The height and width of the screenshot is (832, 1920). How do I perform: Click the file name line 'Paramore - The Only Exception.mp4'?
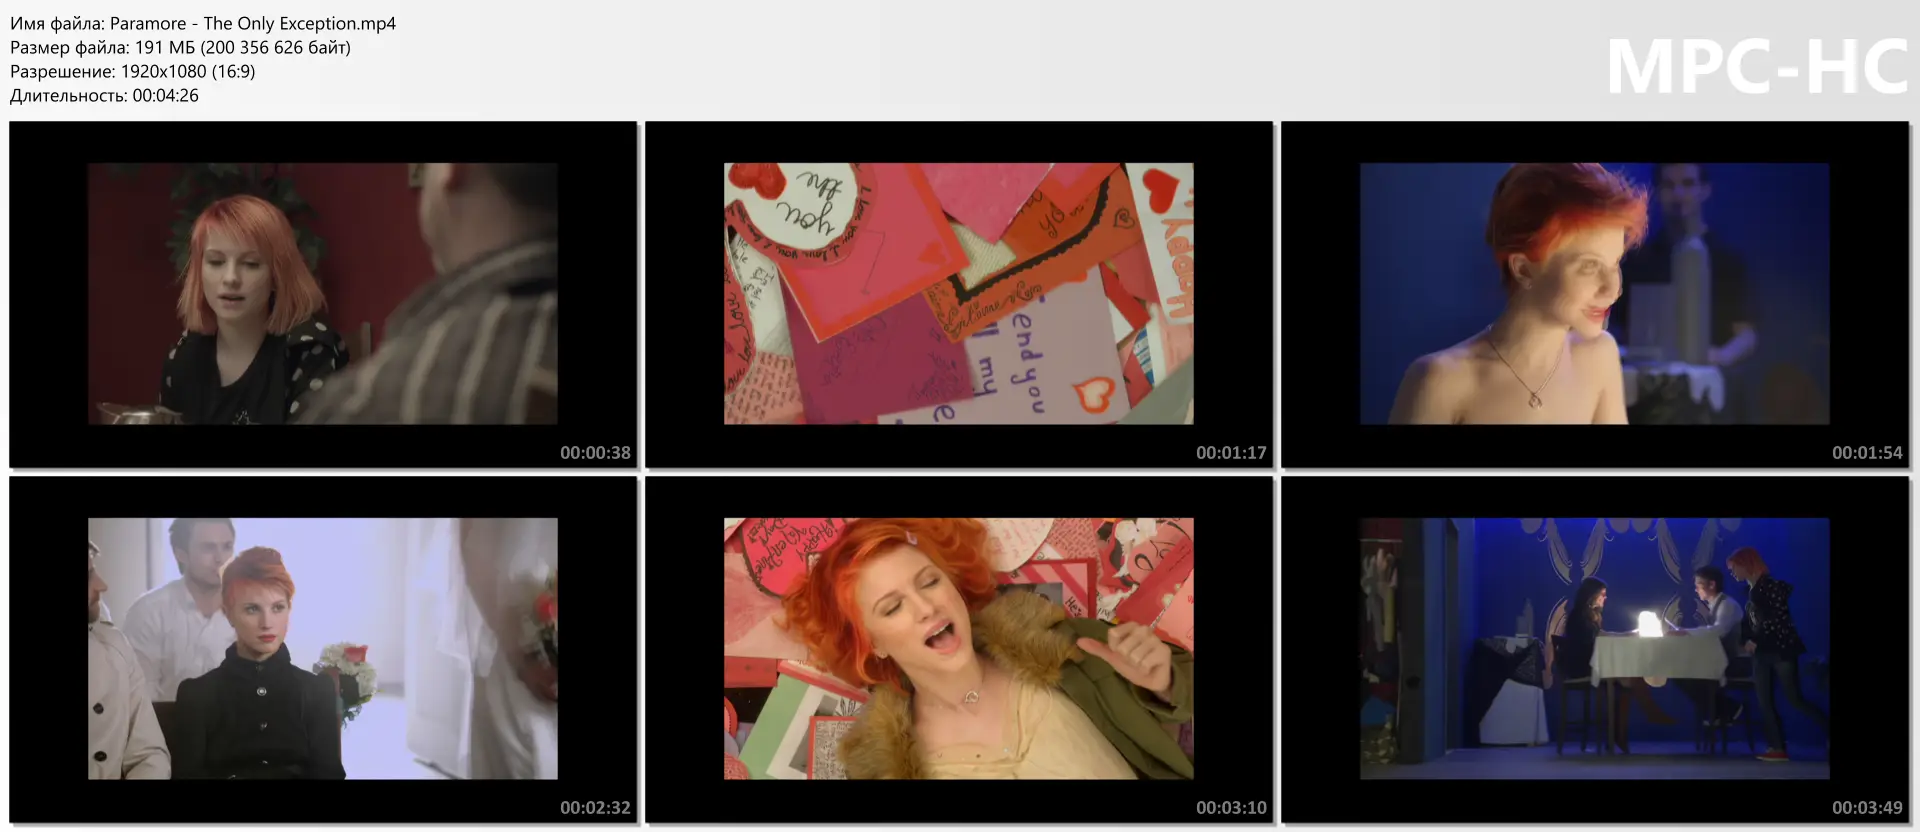click(x=203, y=23)
